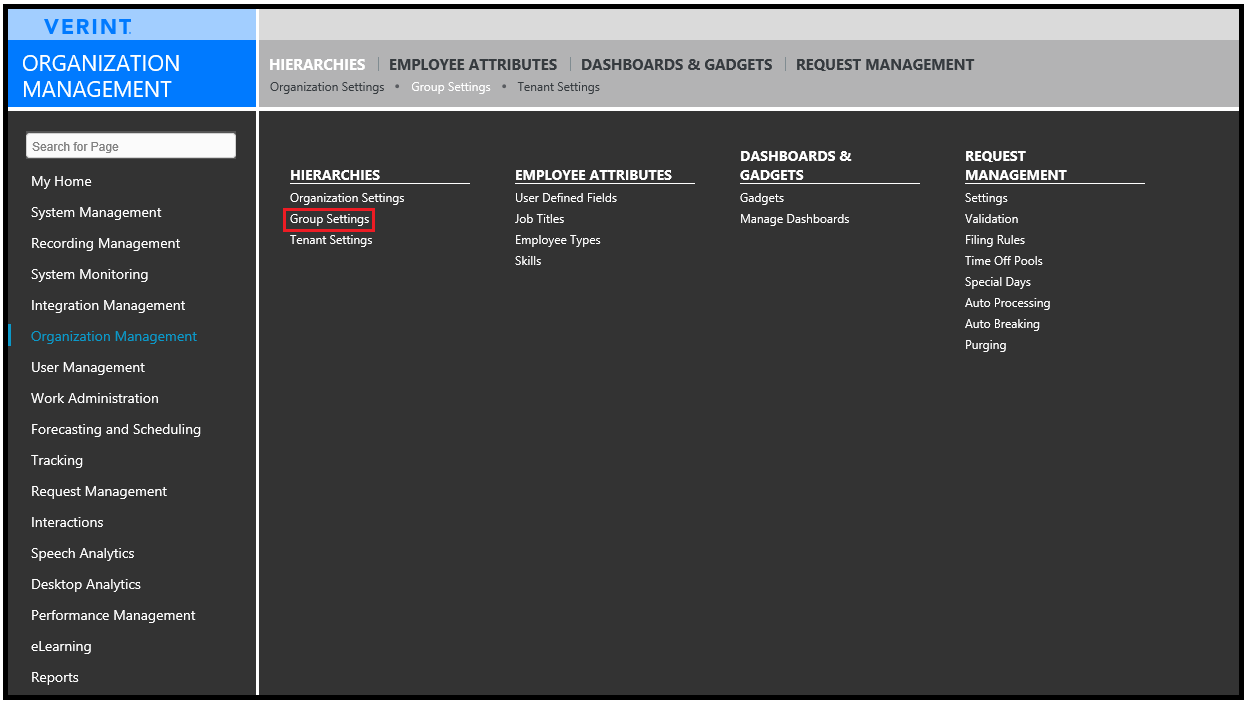Open User Management in the sidebar
Image resolution: width=1246 pixels, height=703 pixels.
(88, 367)
